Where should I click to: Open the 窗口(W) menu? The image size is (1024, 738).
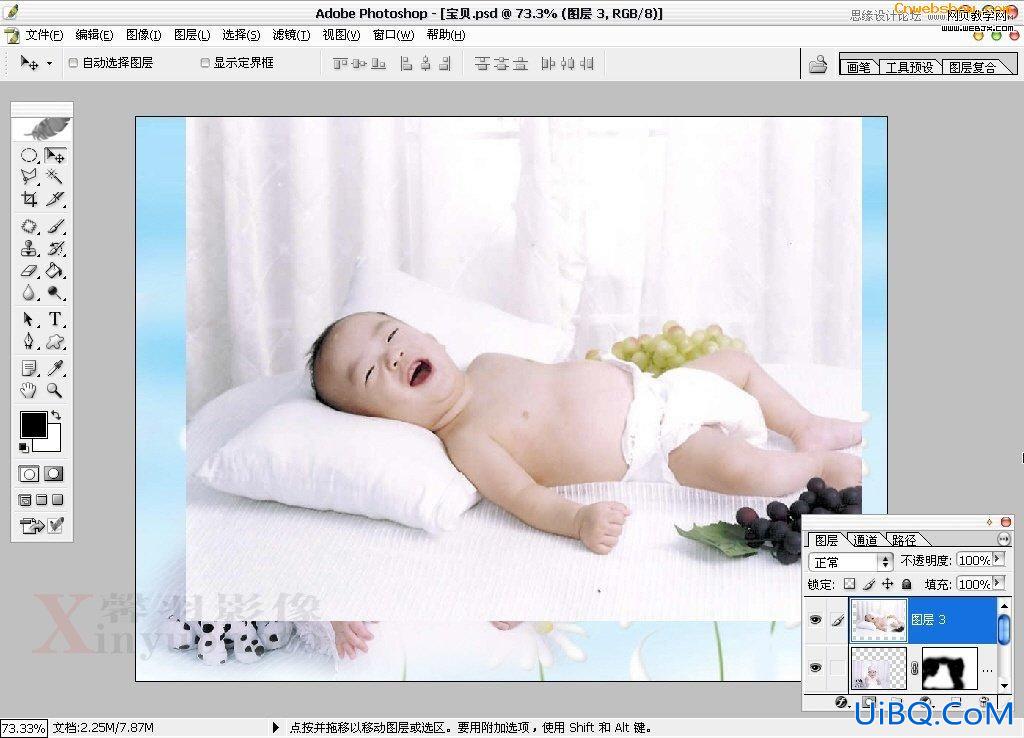(393, 35)
